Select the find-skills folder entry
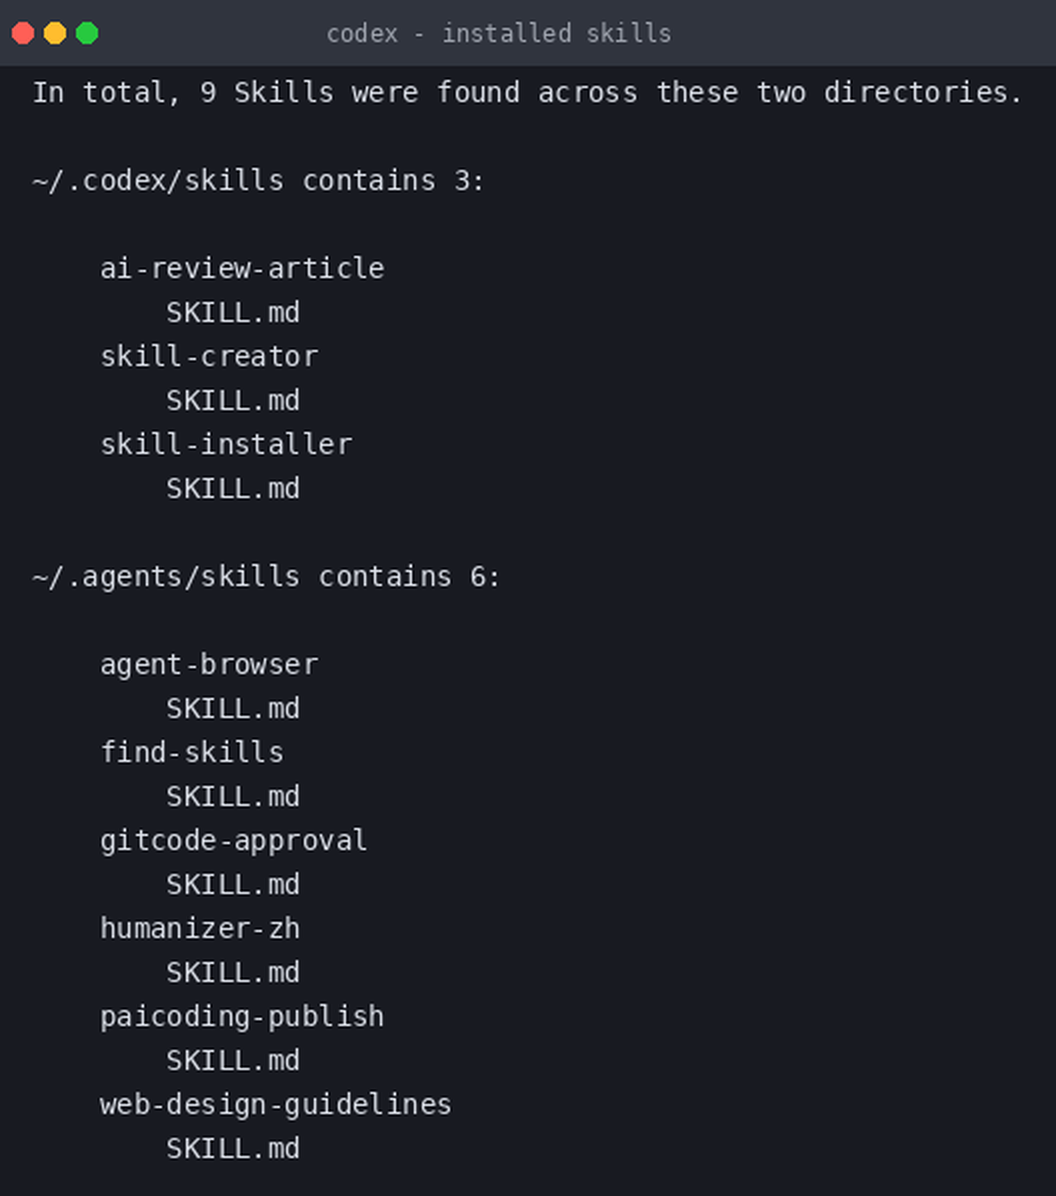 (x=192, y=752)
